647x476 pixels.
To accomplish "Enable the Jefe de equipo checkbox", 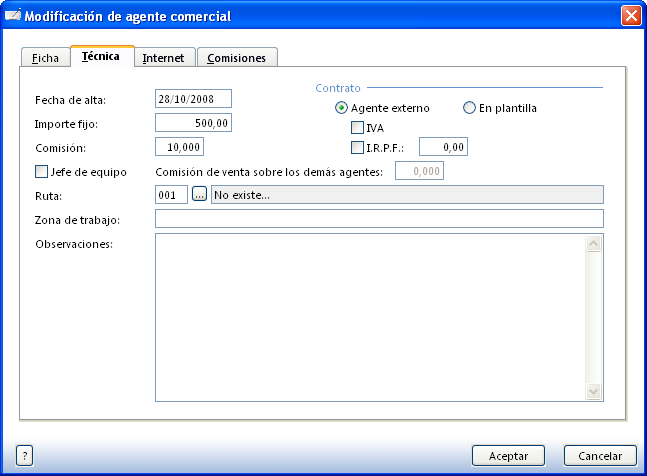I will point(42,172).
